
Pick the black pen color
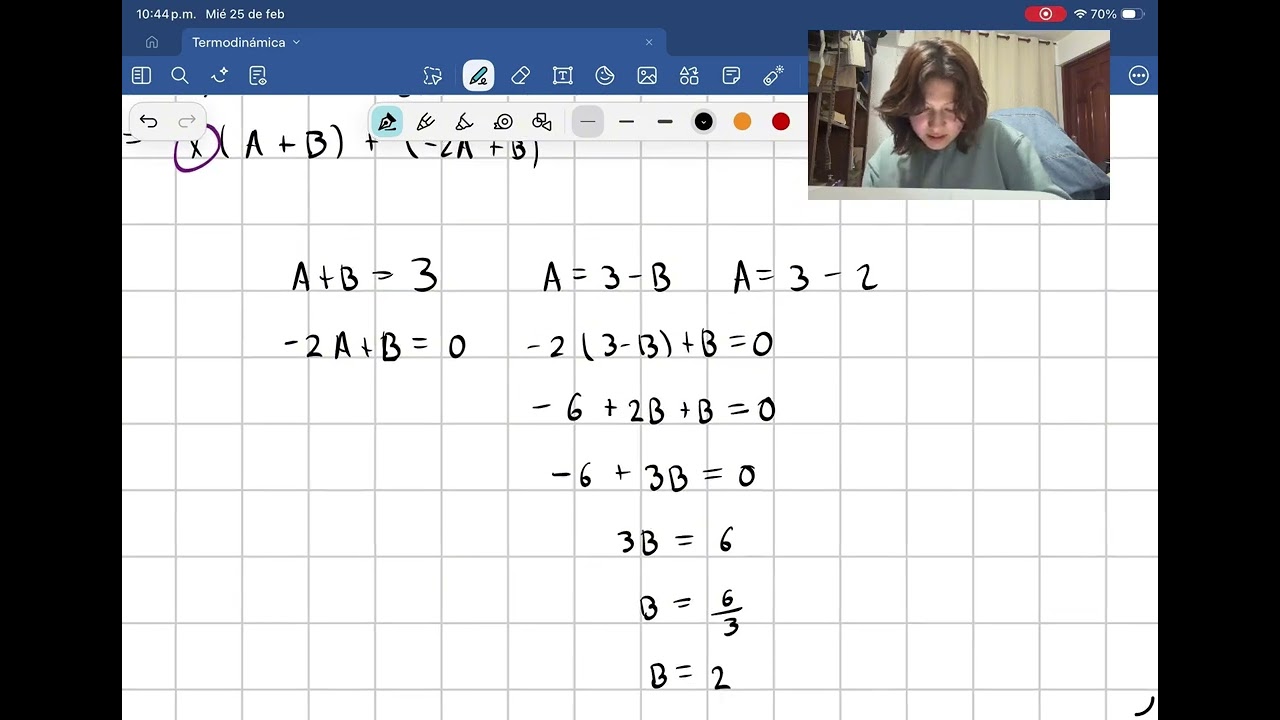coord(703,122)
